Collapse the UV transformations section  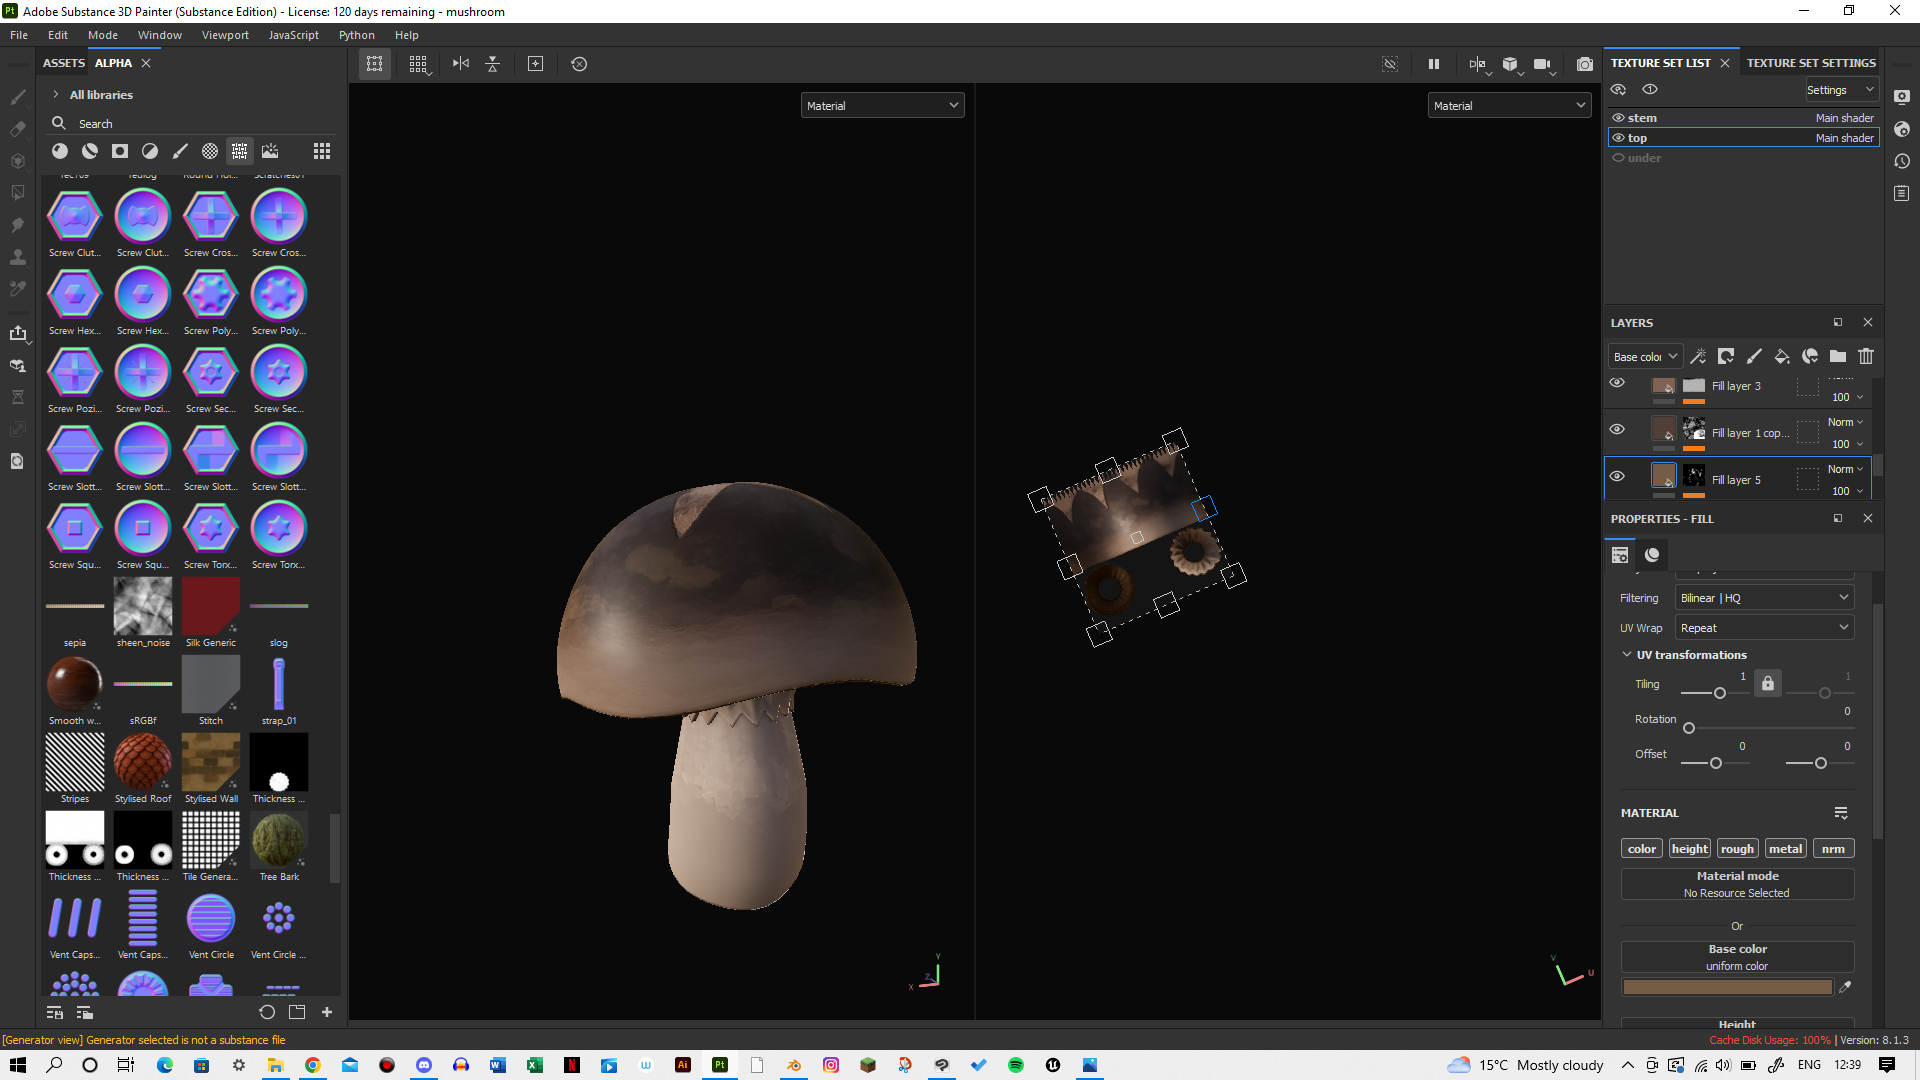(1627, 655)
